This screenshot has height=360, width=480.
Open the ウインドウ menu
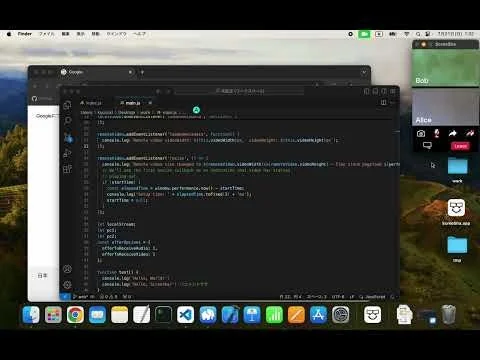tap(116, 34)
